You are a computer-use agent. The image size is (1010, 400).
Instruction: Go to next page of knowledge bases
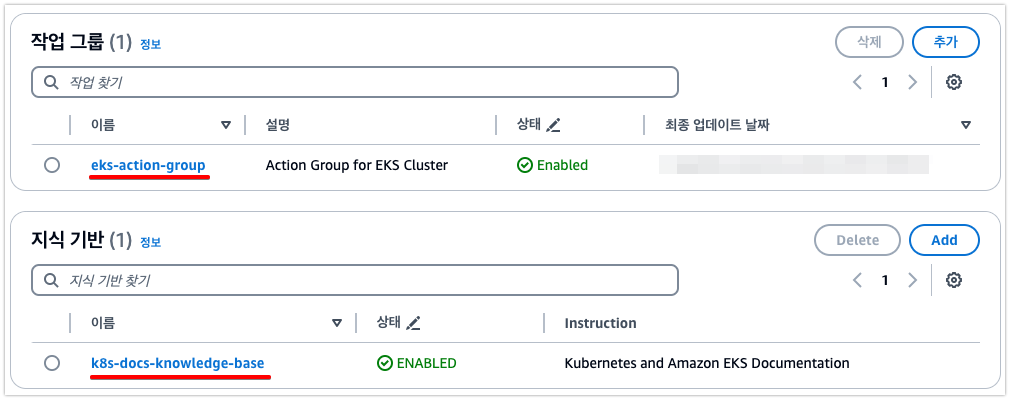[913, 280]
